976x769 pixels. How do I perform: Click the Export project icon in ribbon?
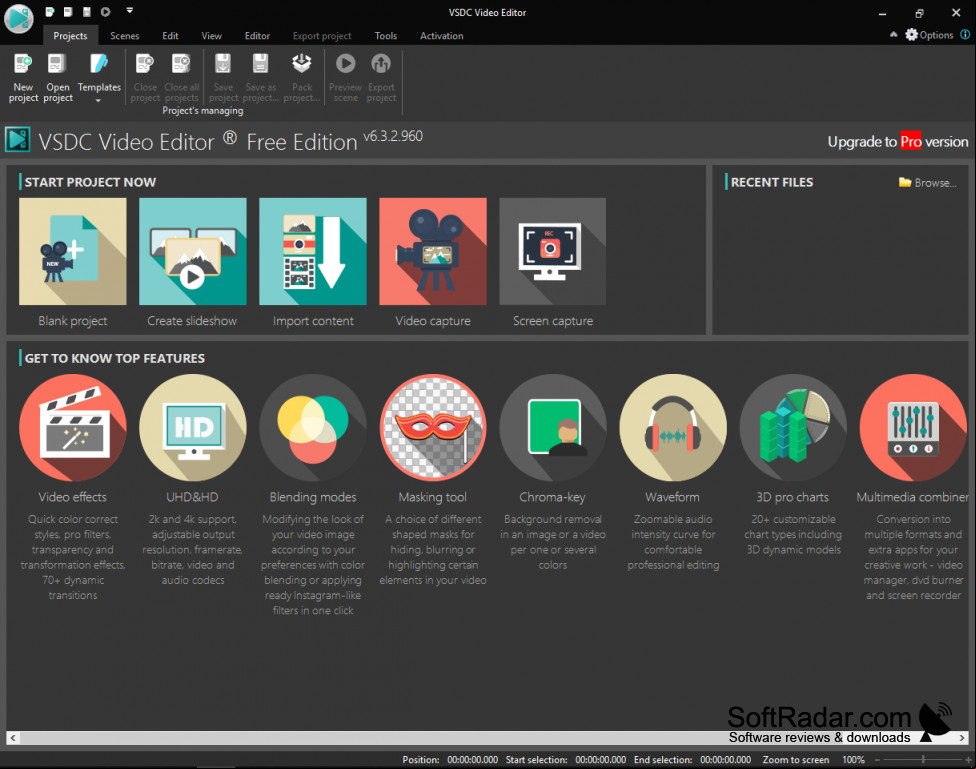tap(381, 64)
